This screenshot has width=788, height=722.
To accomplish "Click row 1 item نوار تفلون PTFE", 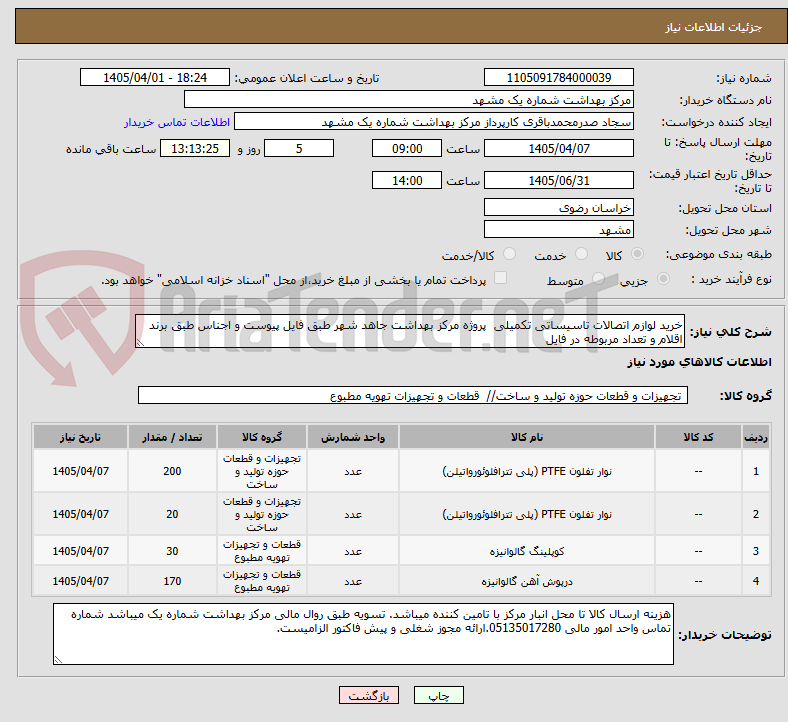I will (527, 471).
